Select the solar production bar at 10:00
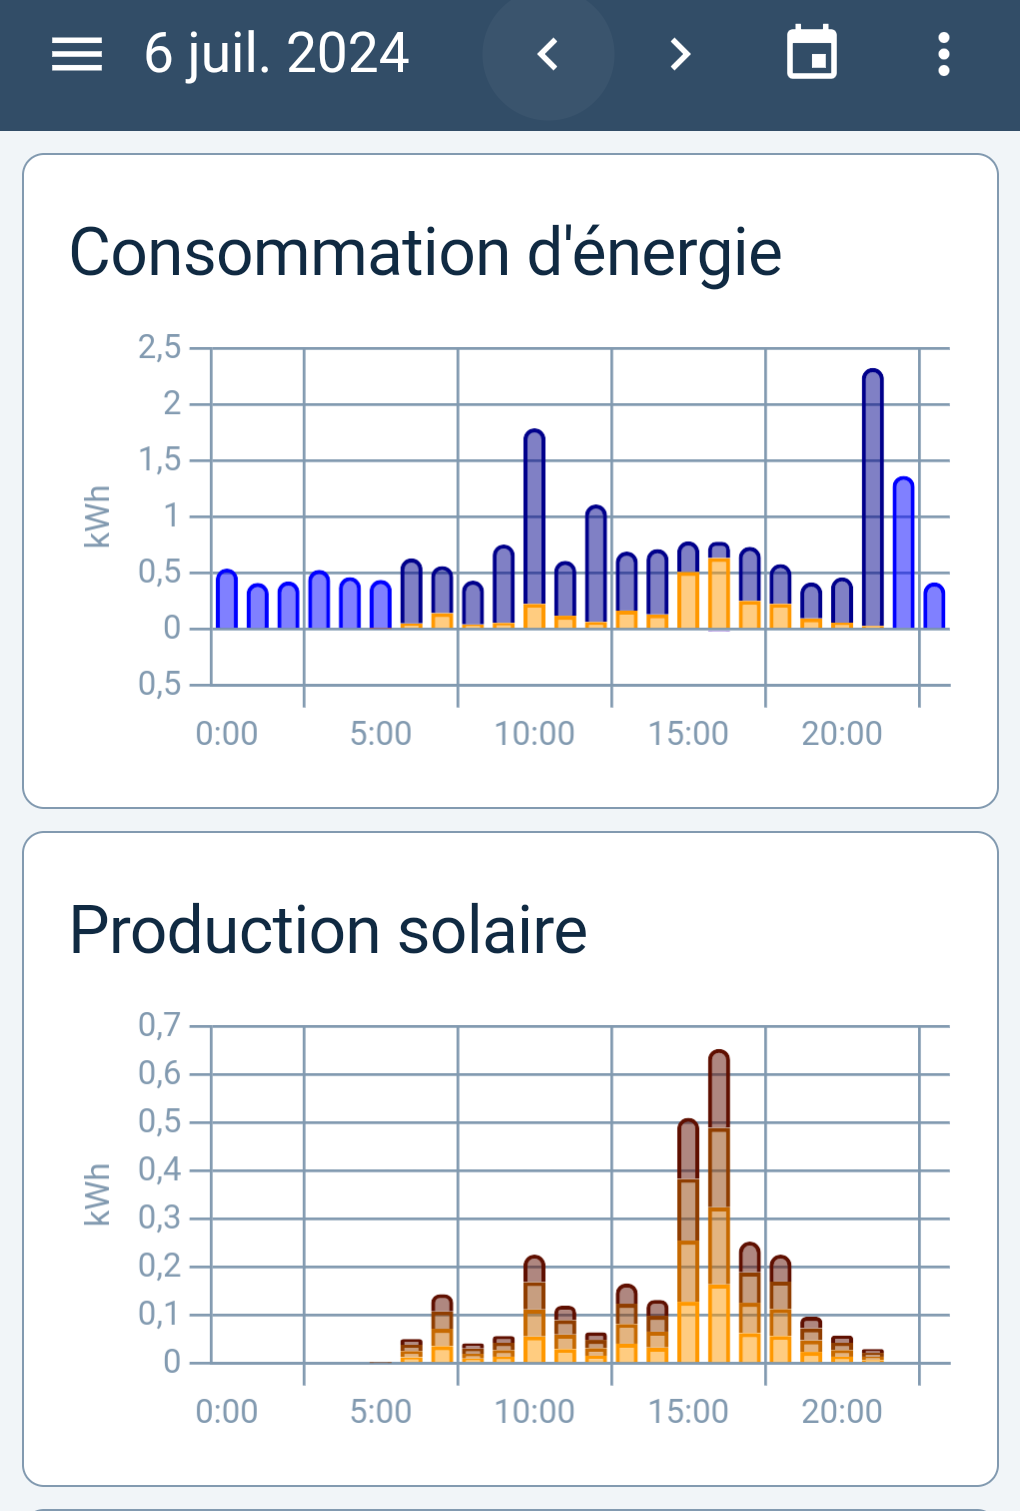 pos(534,1309)
